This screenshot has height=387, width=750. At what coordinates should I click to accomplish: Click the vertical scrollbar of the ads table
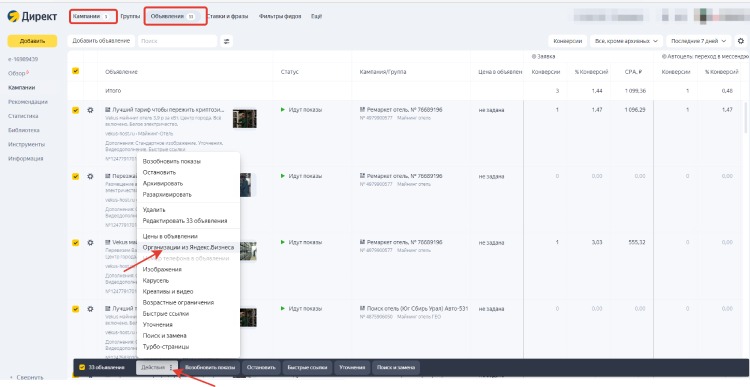(746, 117)
